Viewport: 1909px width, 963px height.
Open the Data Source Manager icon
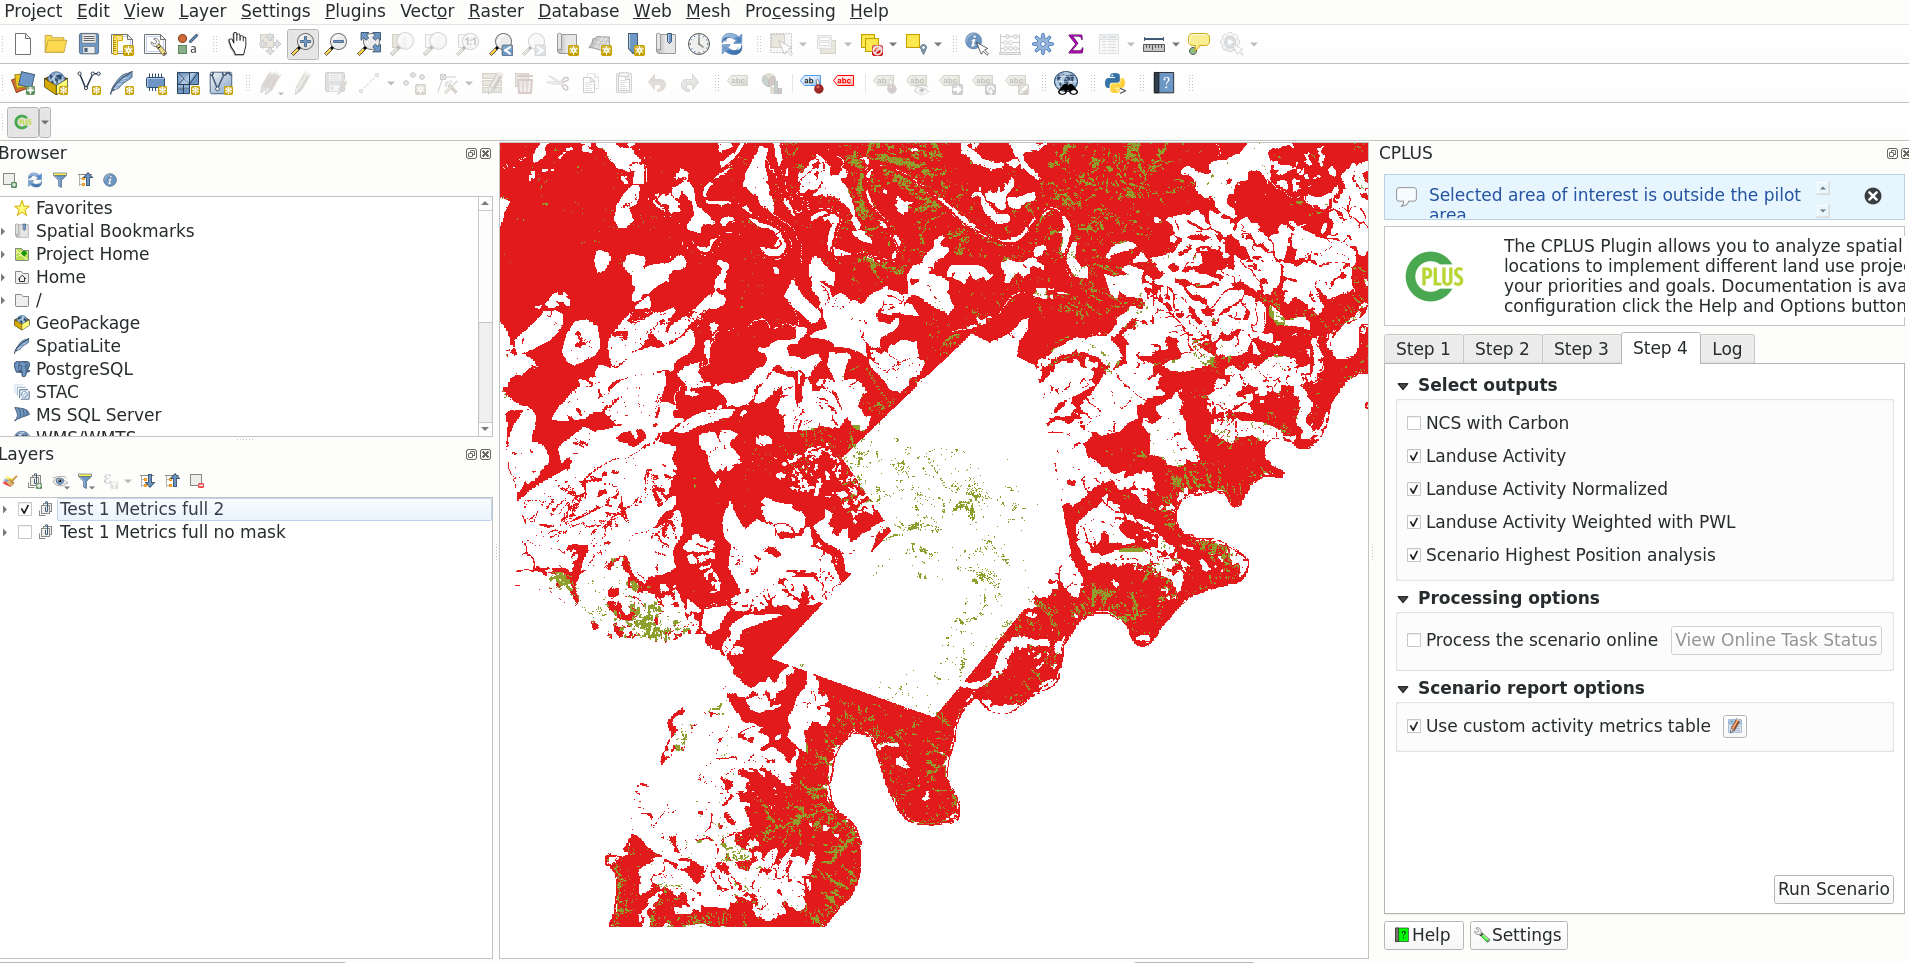click(23, 83)
